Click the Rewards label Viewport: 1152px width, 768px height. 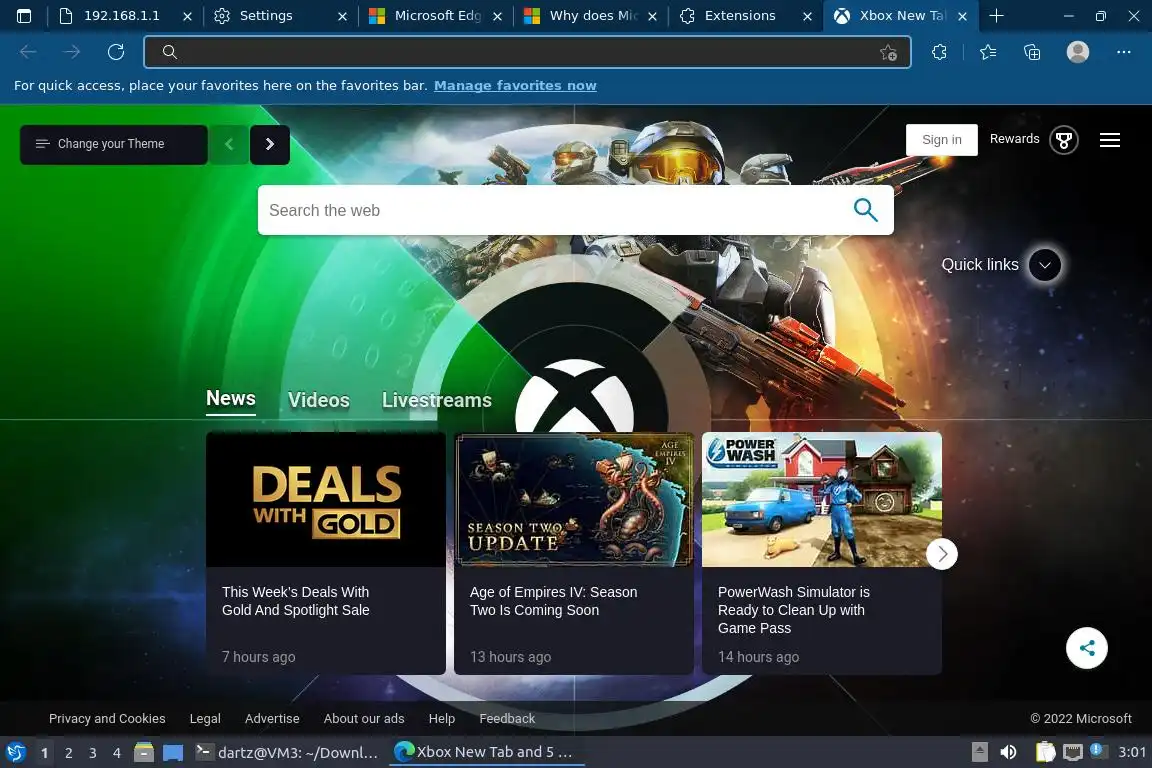click(x=1014, y=139)
